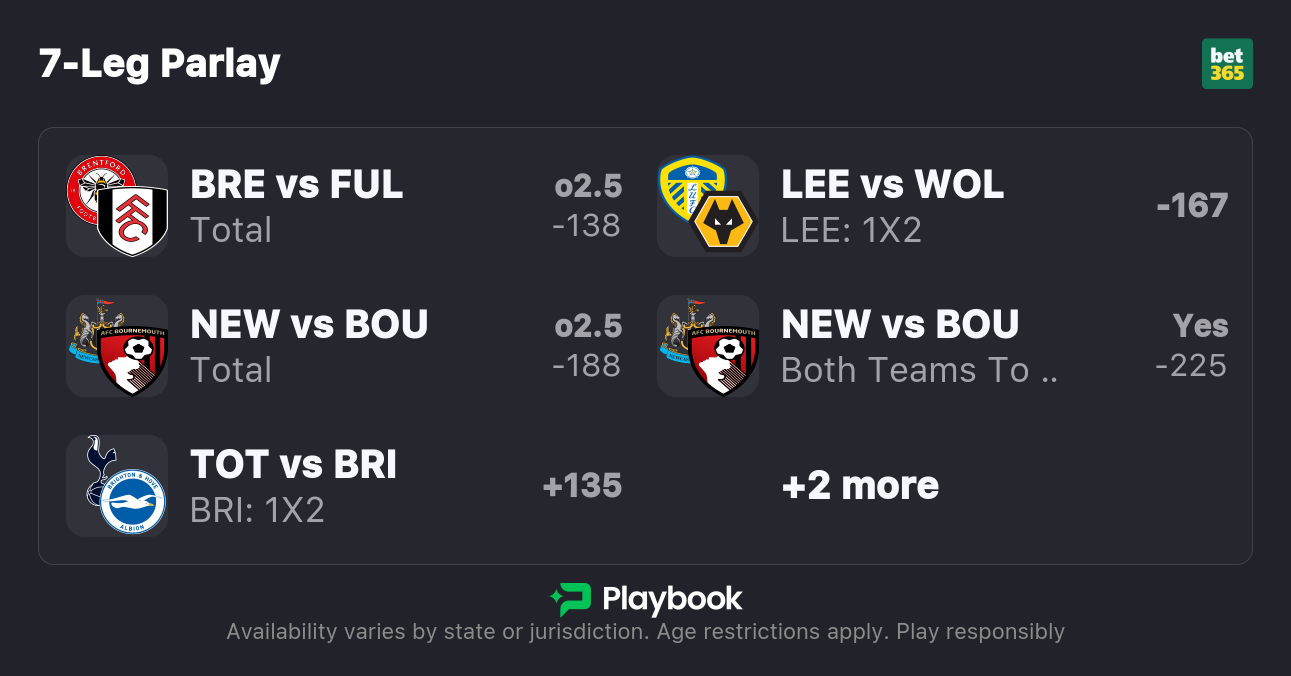Image resolution: width=1291 pixels, height=676 pixels.
Task: Click the Playbook brand name text
Action: tap(672, 600)
